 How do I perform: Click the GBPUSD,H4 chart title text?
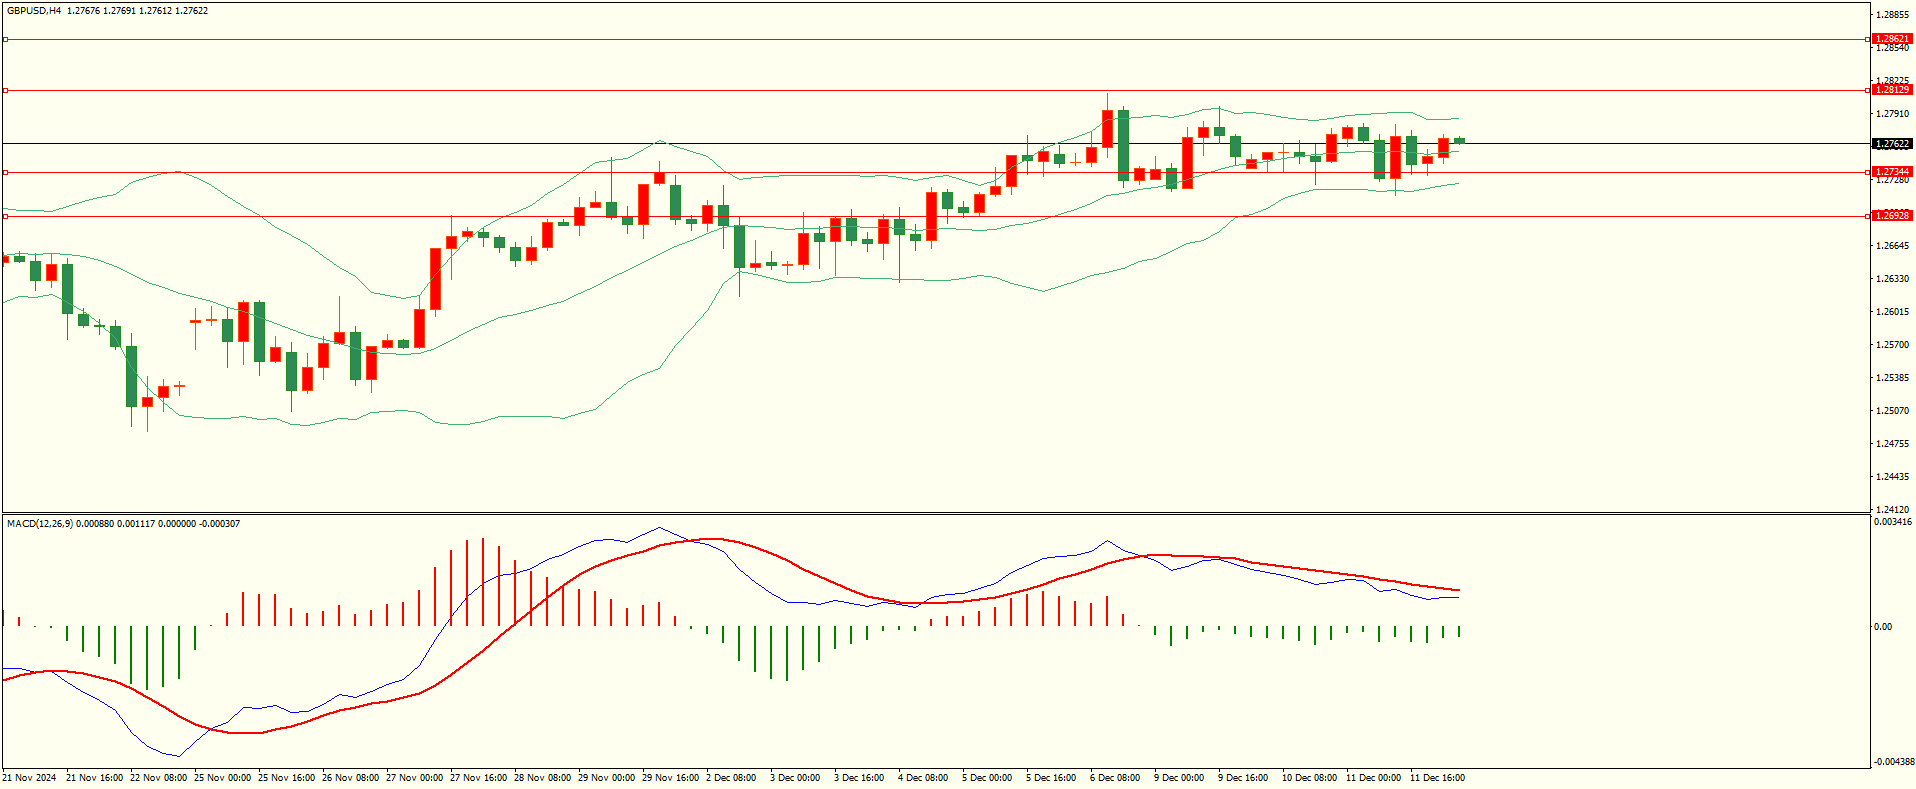click(34, 11)
